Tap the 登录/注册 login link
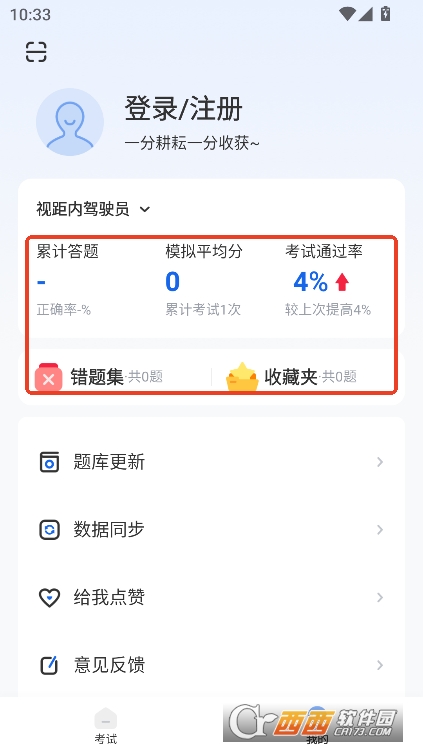Image resolution: width=423 pixels, height=752 pixels. coord(184,109)
